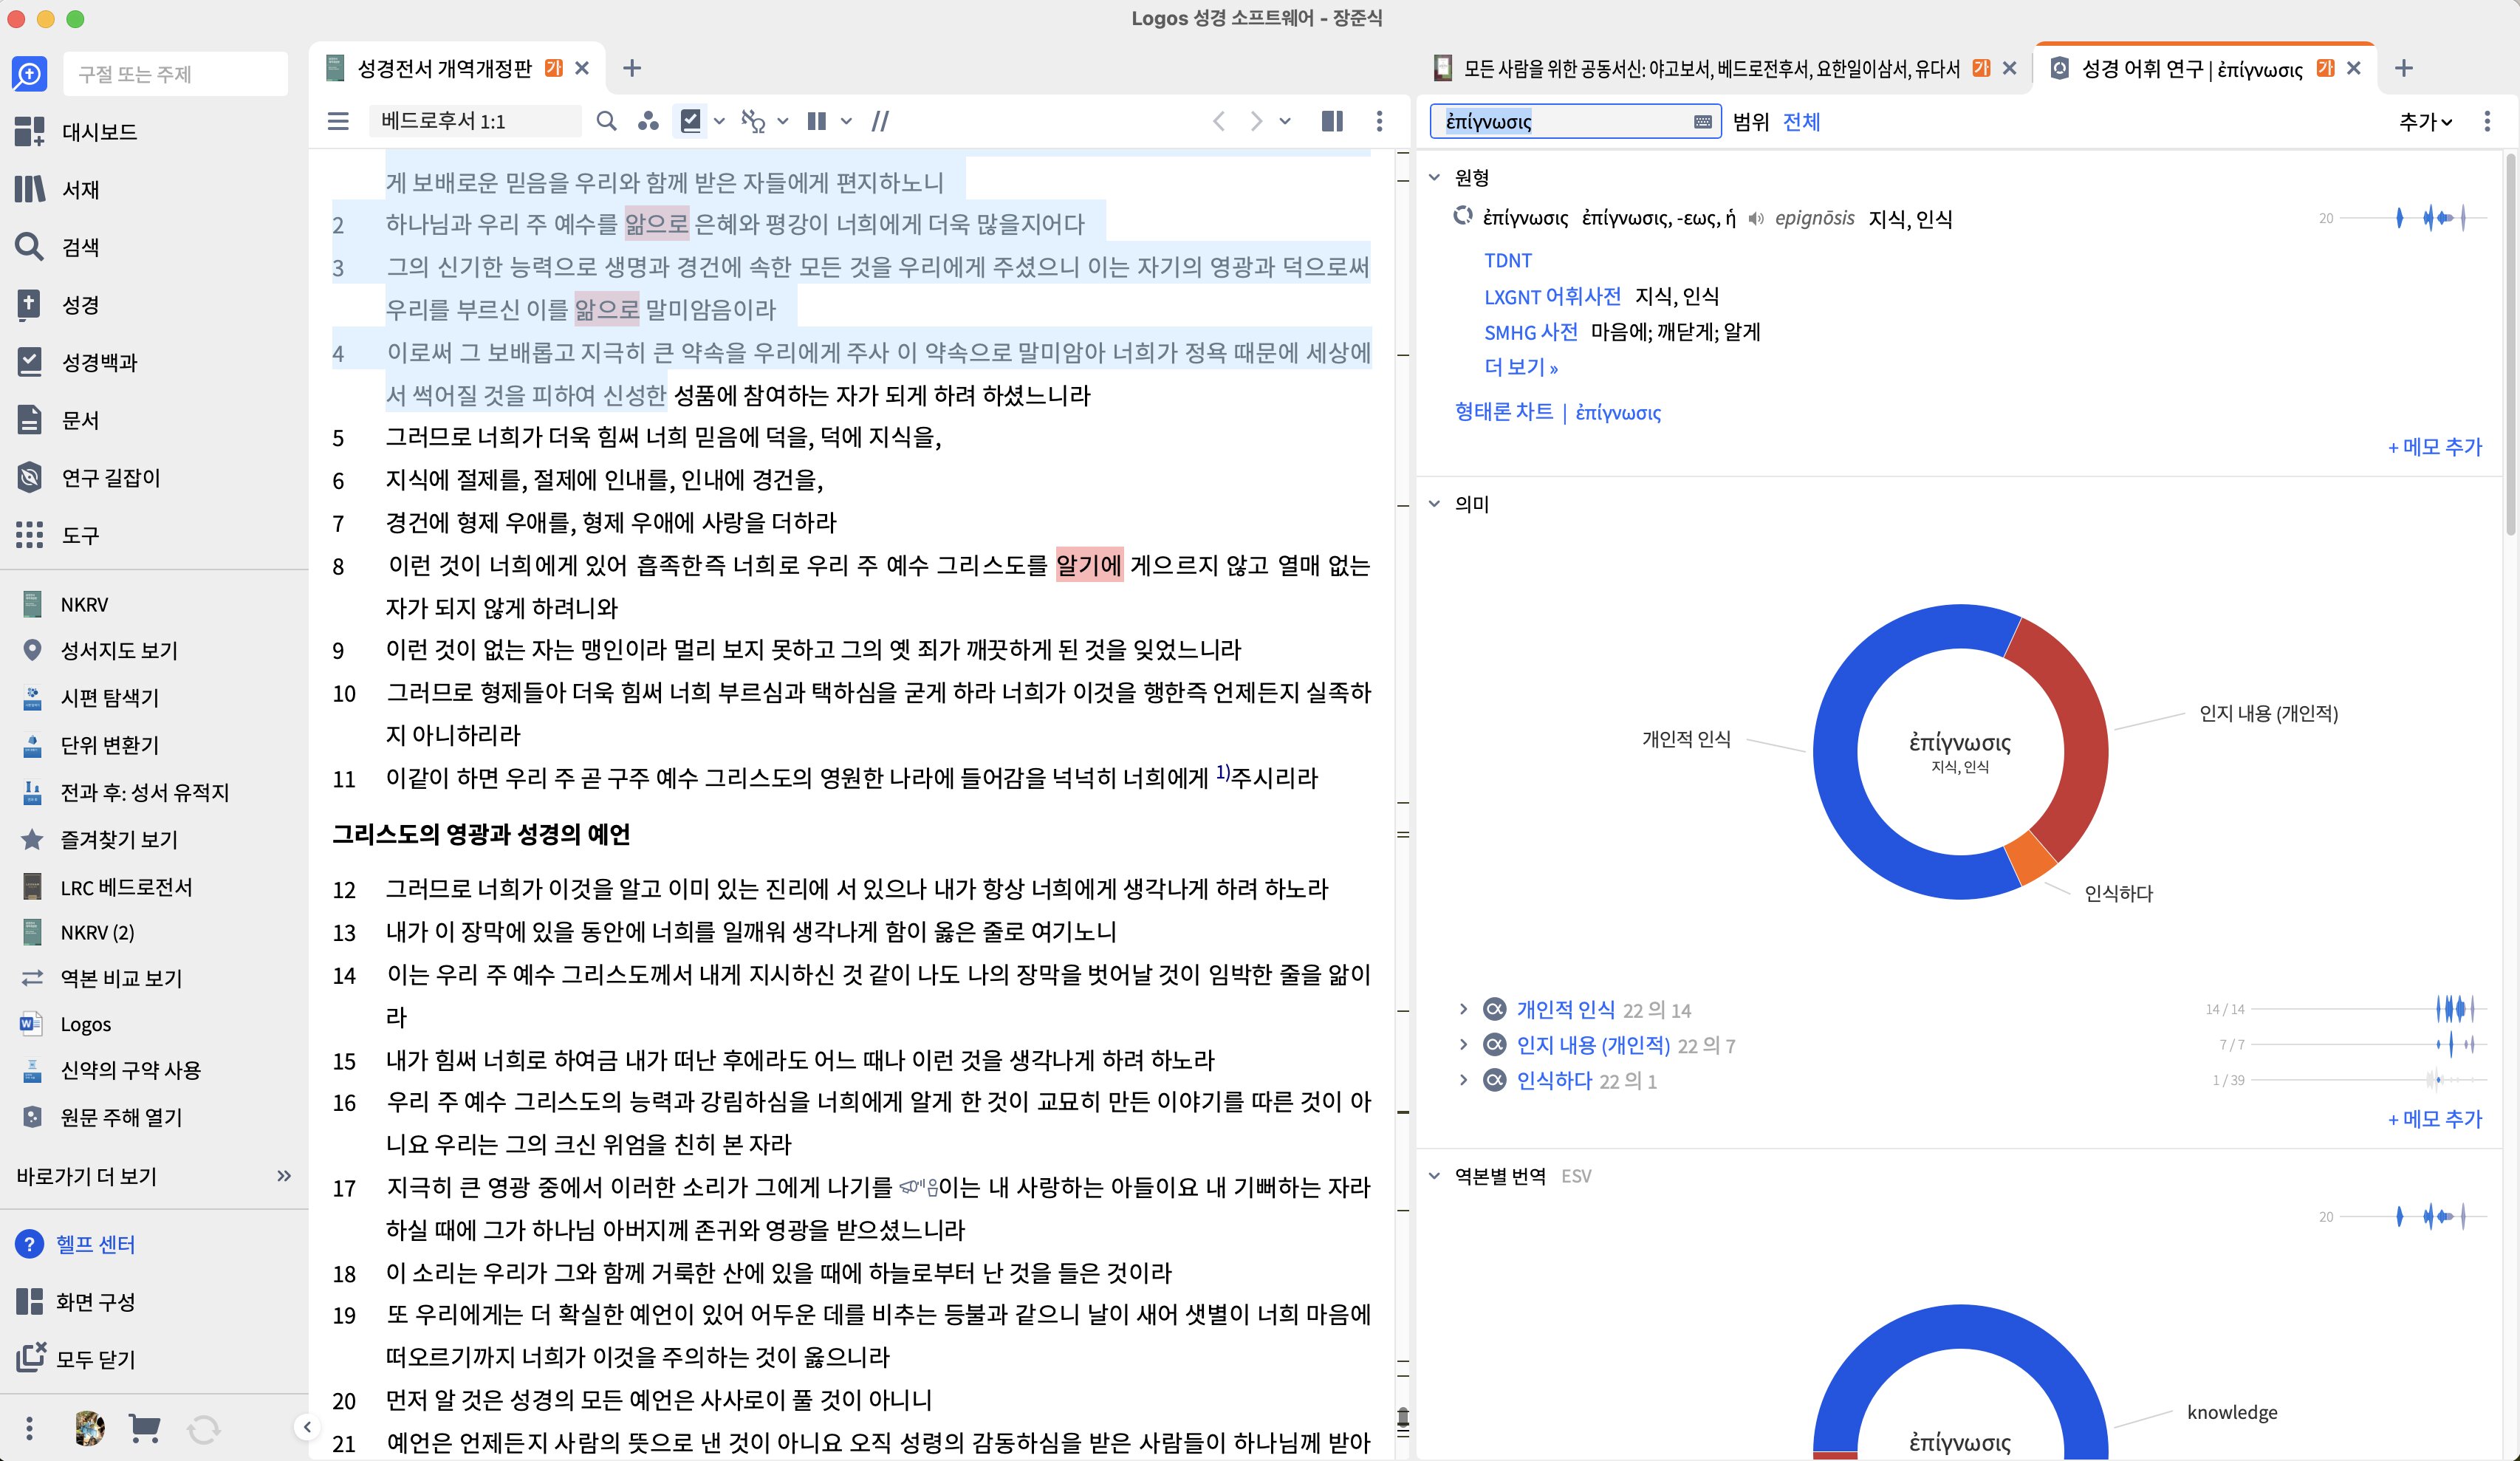
Task: Collapse the 원형 section
Action: [1434, 177]
